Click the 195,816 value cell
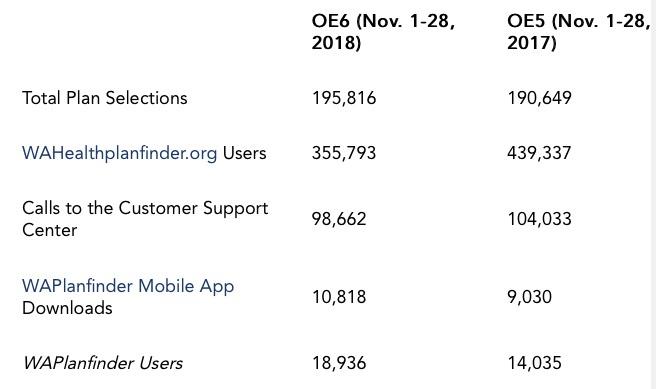The width and height of the screenshot is (656, 389). tap(344, 98)
